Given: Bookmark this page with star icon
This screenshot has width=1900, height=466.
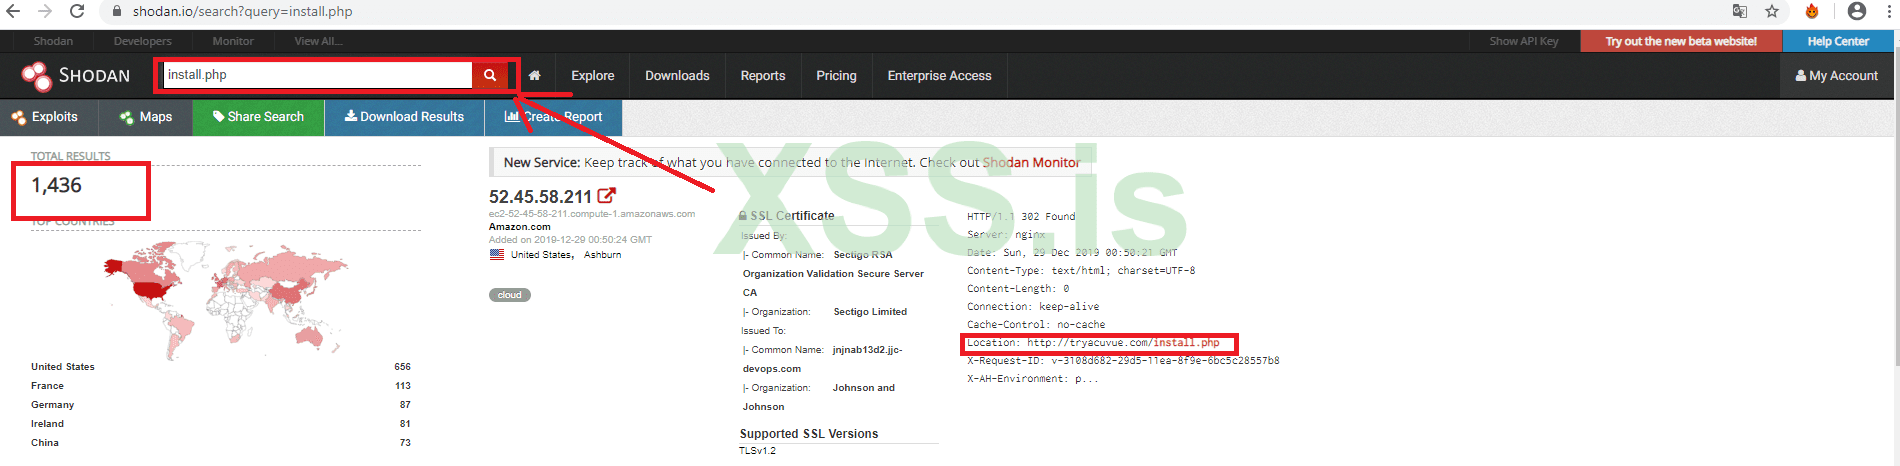Looking at the screenshot, I should pos(1772,11).
